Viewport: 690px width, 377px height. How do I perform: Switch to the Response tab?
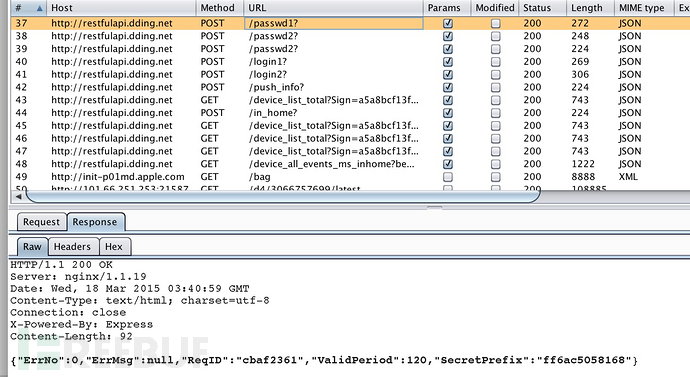pos(95,222)
